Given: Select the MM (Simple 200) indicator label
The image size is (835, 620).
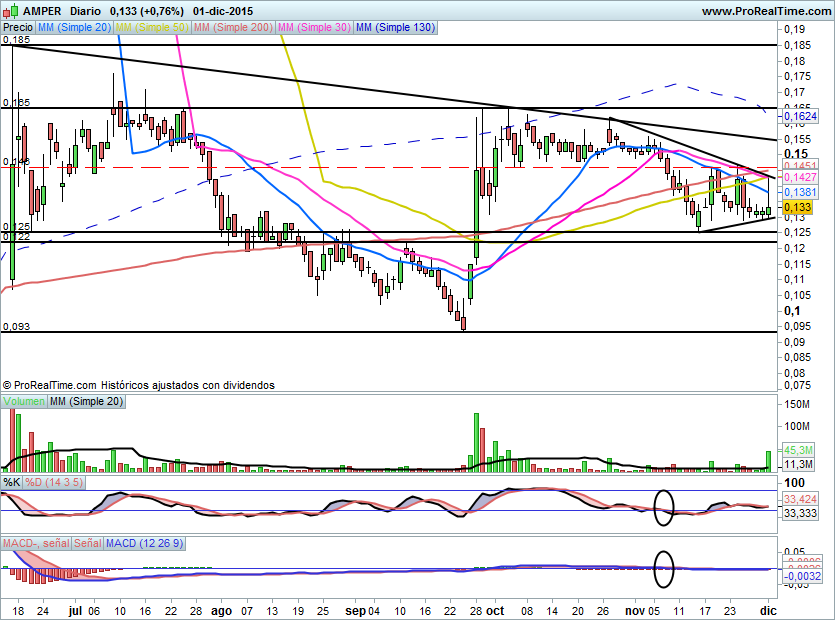Looking at the screenshot, I should click(x=232, y=28).
